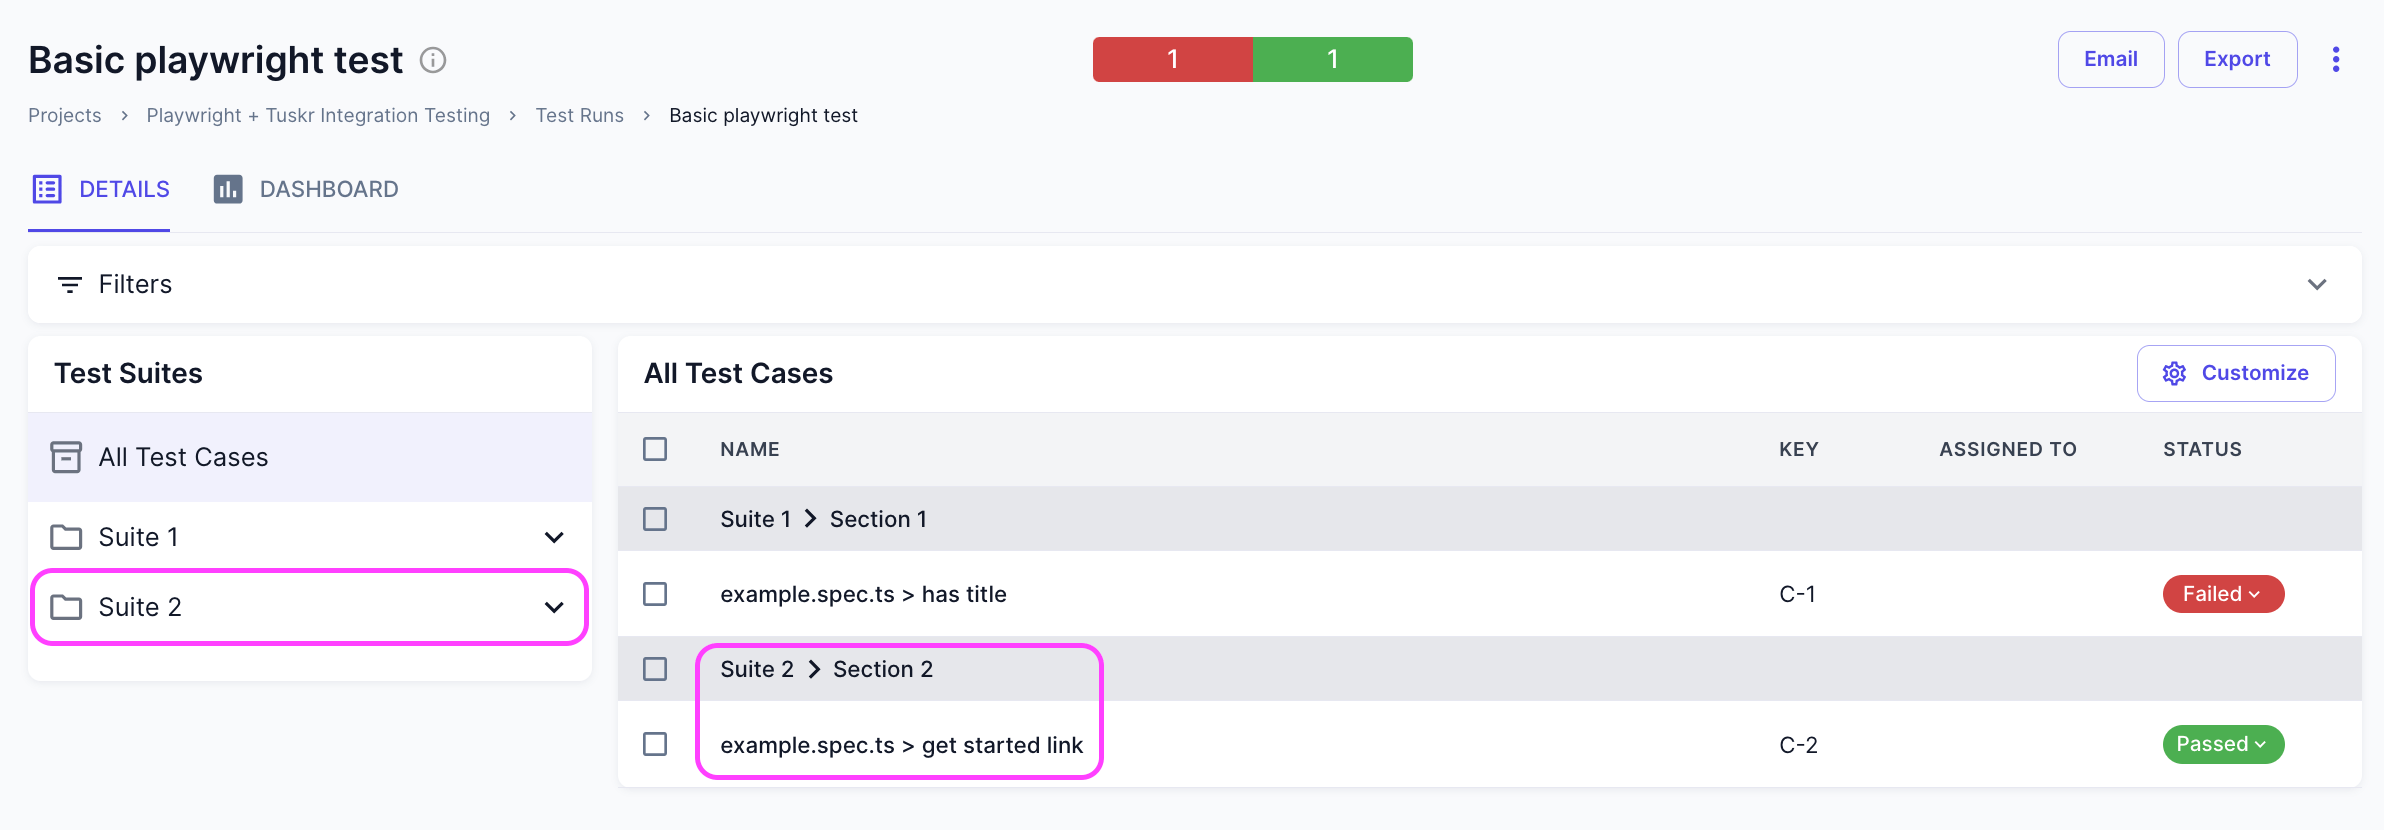The image size is (2384, 830).
Task: Open the three-dot more options menu
Action: click(x=2336, y=59)
